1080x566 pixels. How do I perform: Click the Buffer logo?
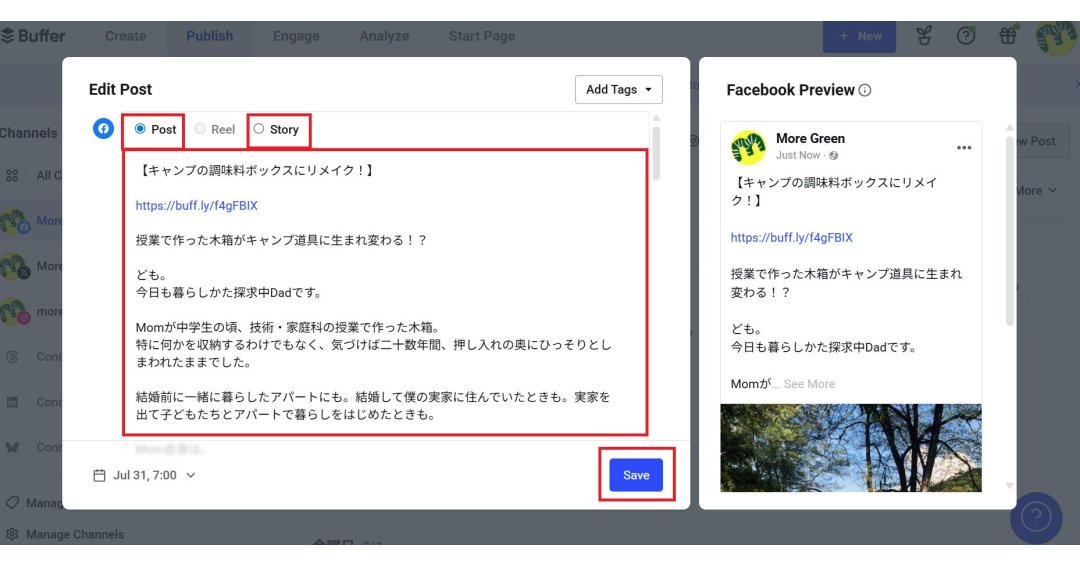[33, 36]
